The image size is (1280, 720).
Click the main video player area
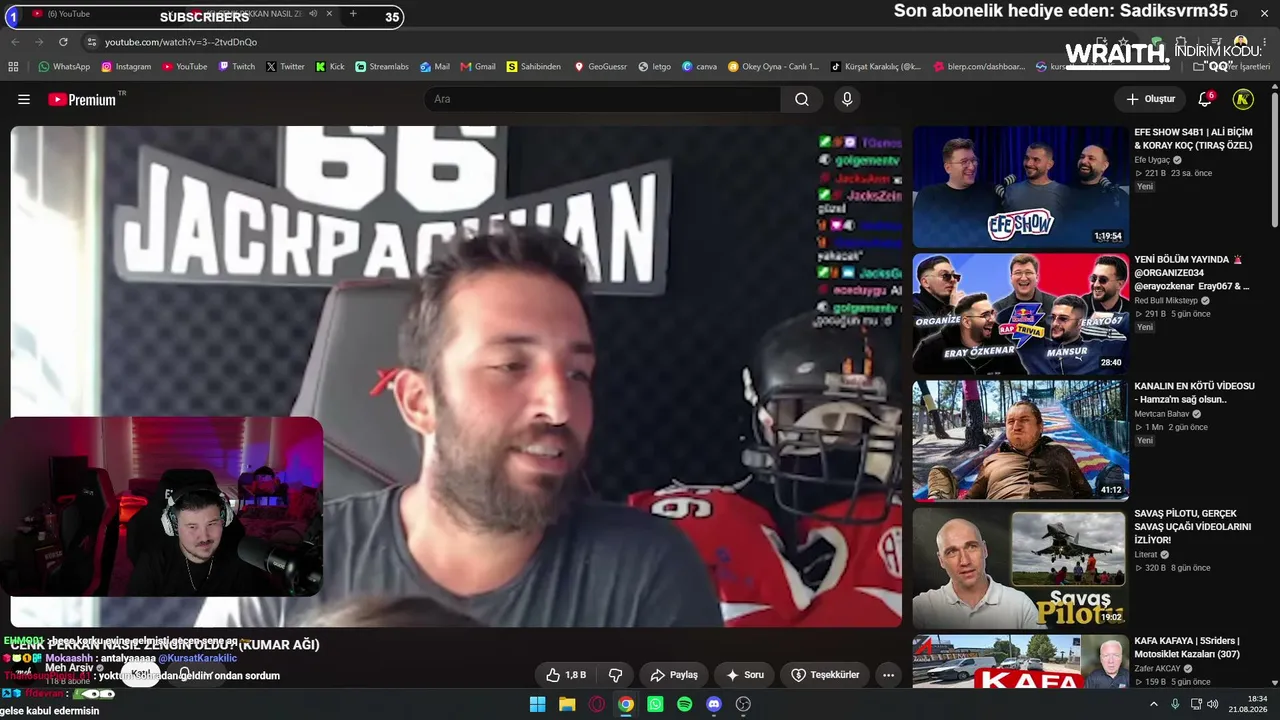point(456,376)
